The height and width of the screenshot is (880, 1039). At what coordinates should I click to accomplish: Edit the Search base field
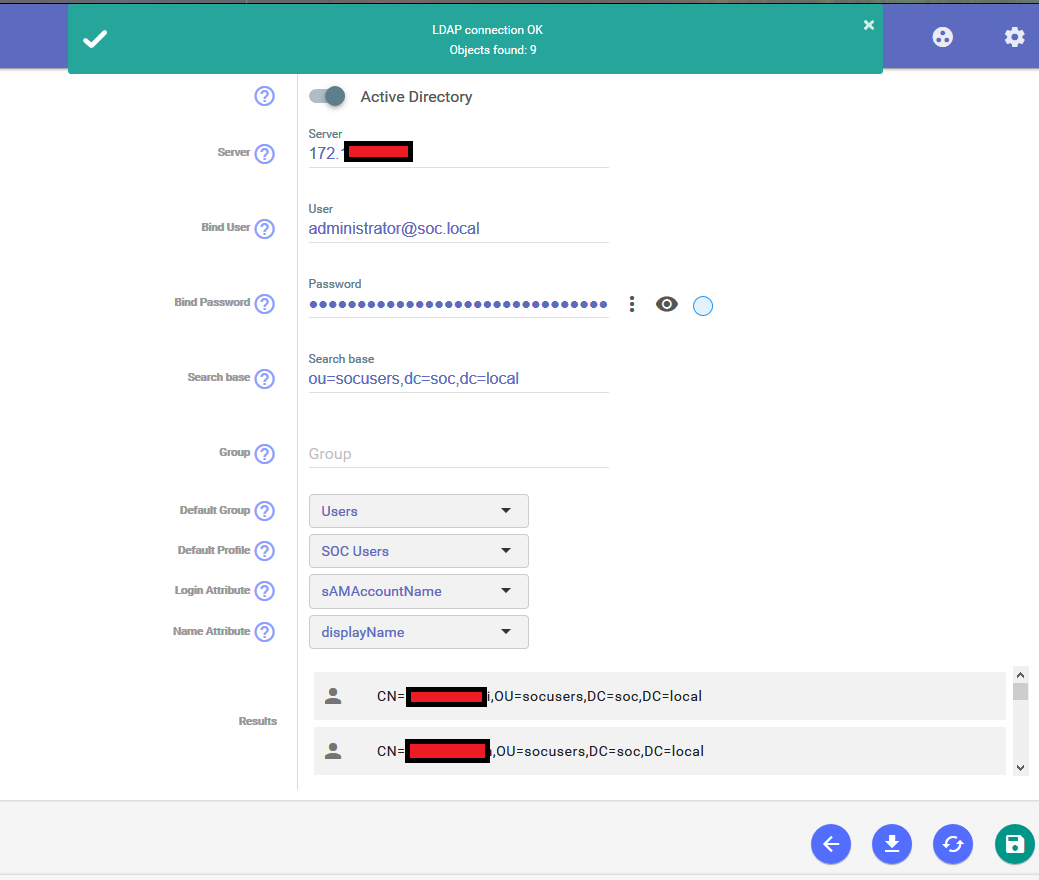(x=459, y=378)
